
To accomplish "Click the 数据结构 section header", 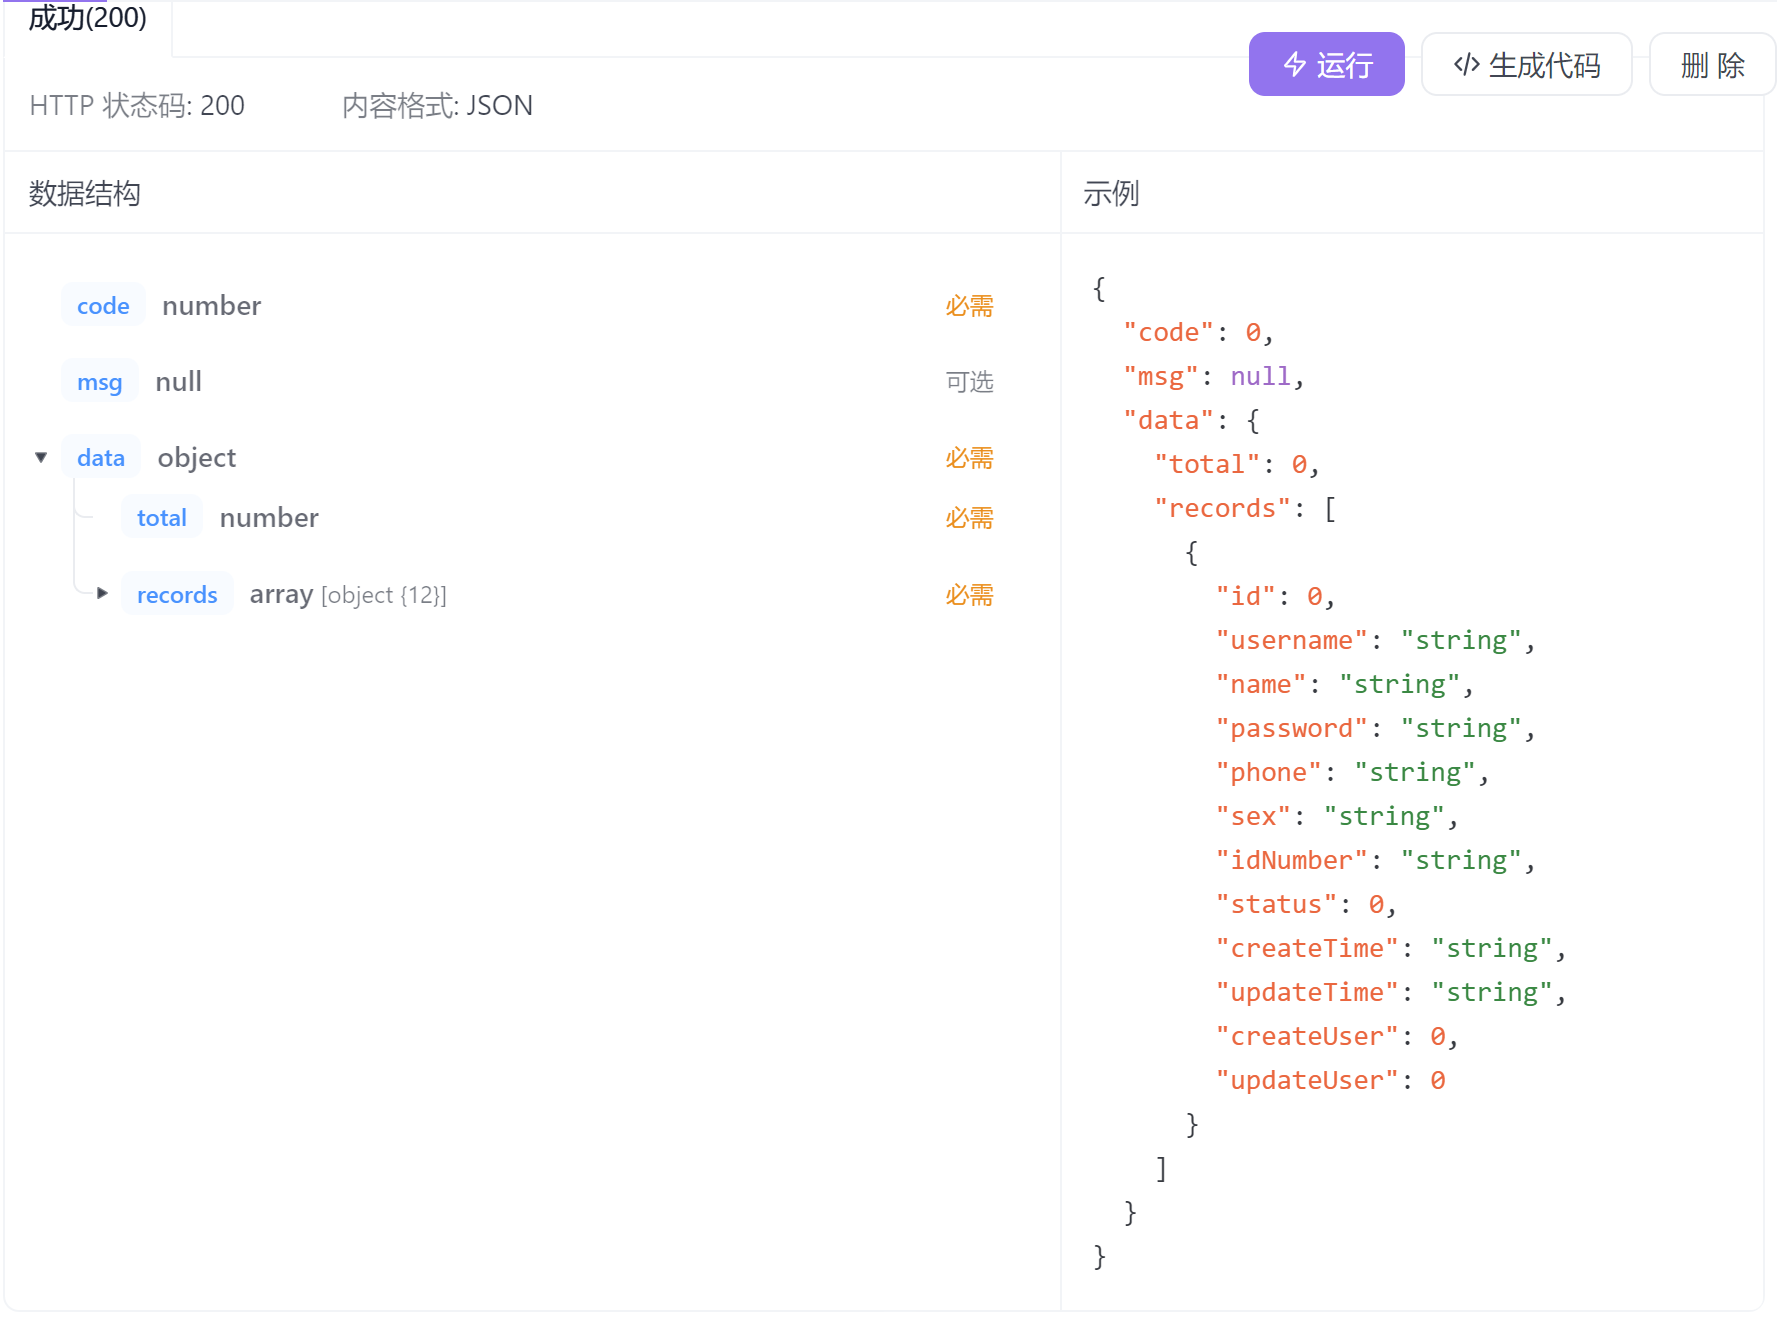I will point(85,194).
